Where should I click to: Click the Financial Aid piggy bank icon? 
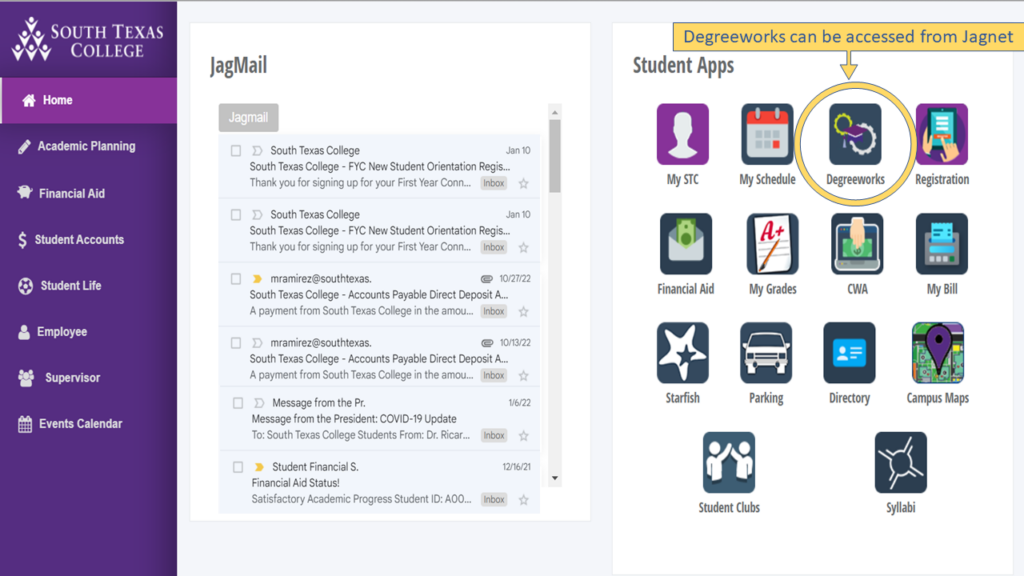(25, 193)
